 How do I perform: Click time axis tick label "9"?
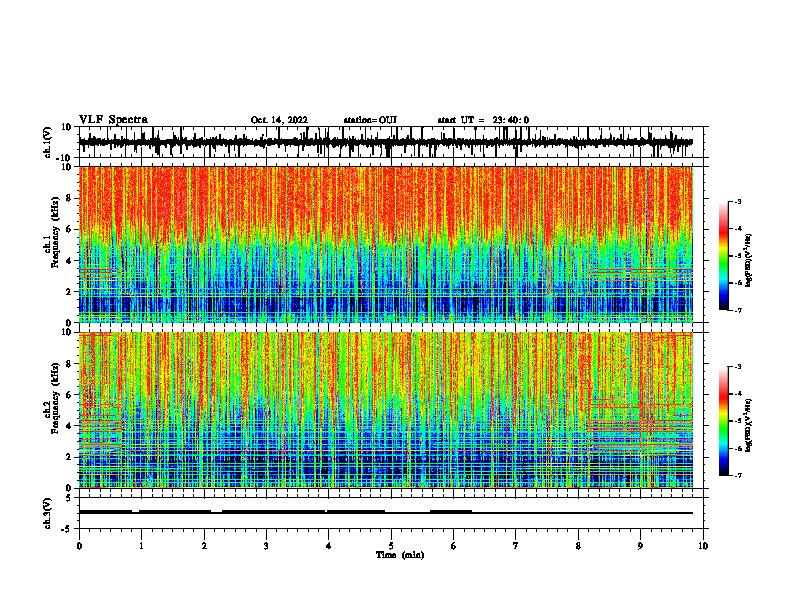(x=640, y=546)
